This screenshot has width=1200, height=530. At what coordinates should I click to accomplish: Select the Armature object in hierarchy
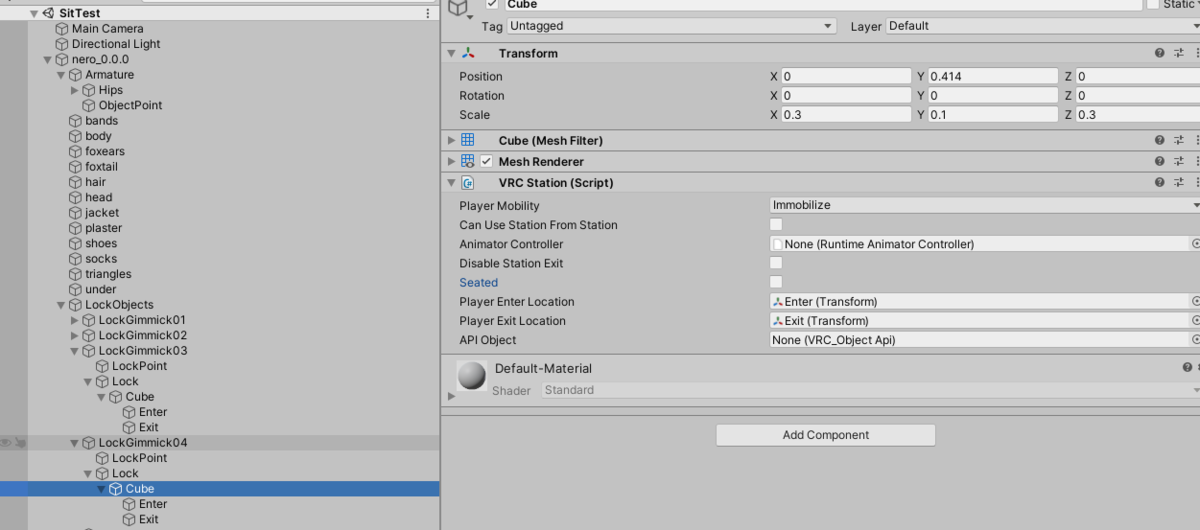pyautogui.click(x=110, y=75)
